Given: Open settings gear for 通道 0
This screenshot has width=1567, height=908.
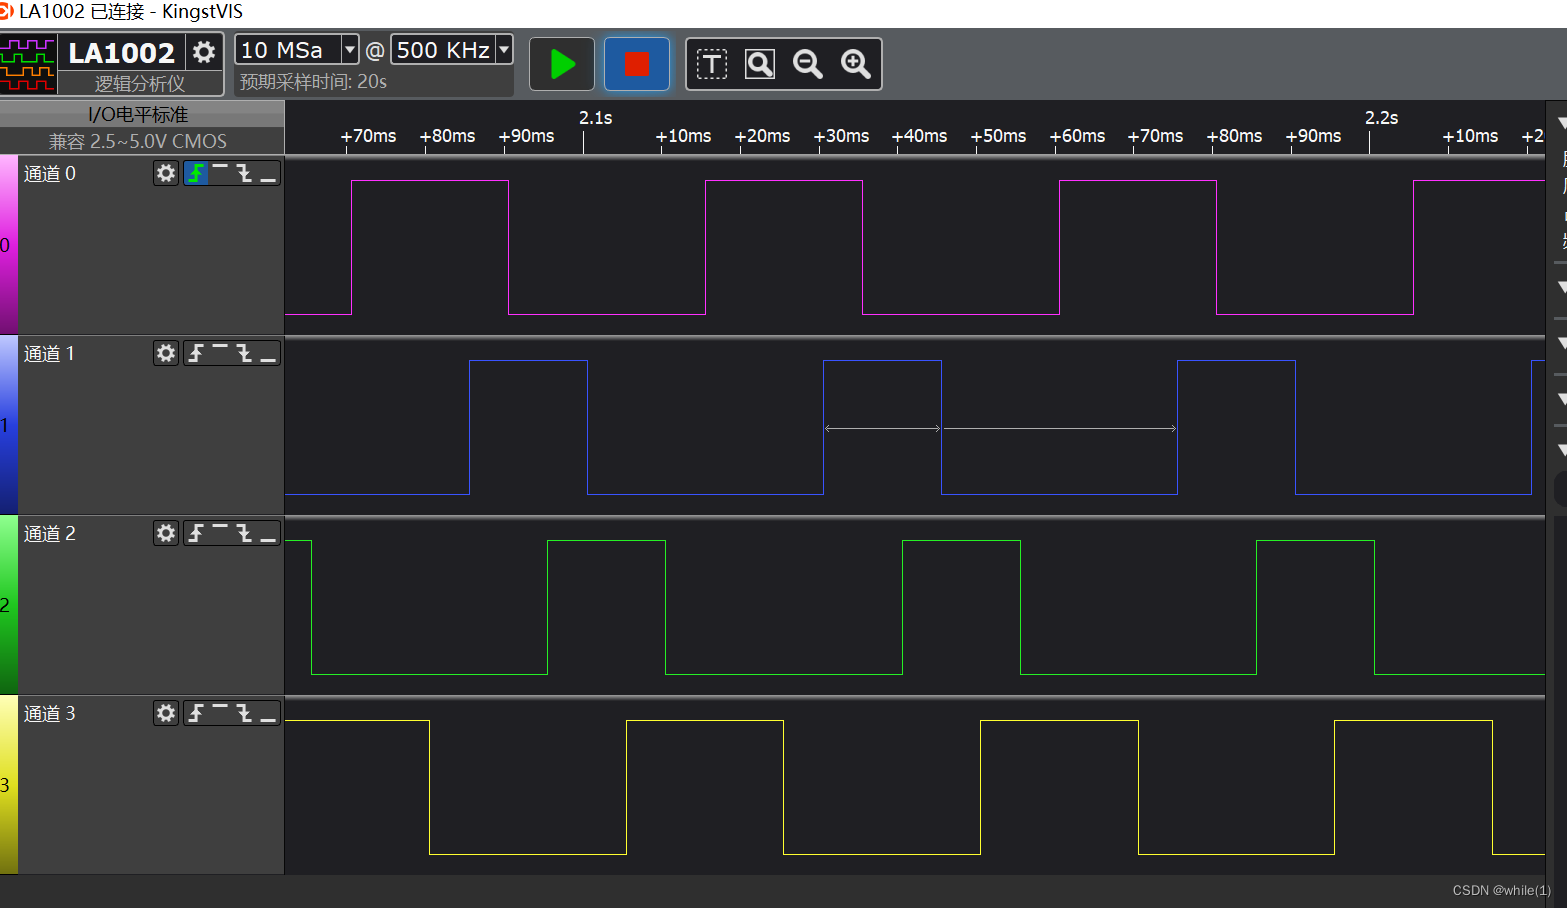Looking at the screenshot, I should 166,173.
